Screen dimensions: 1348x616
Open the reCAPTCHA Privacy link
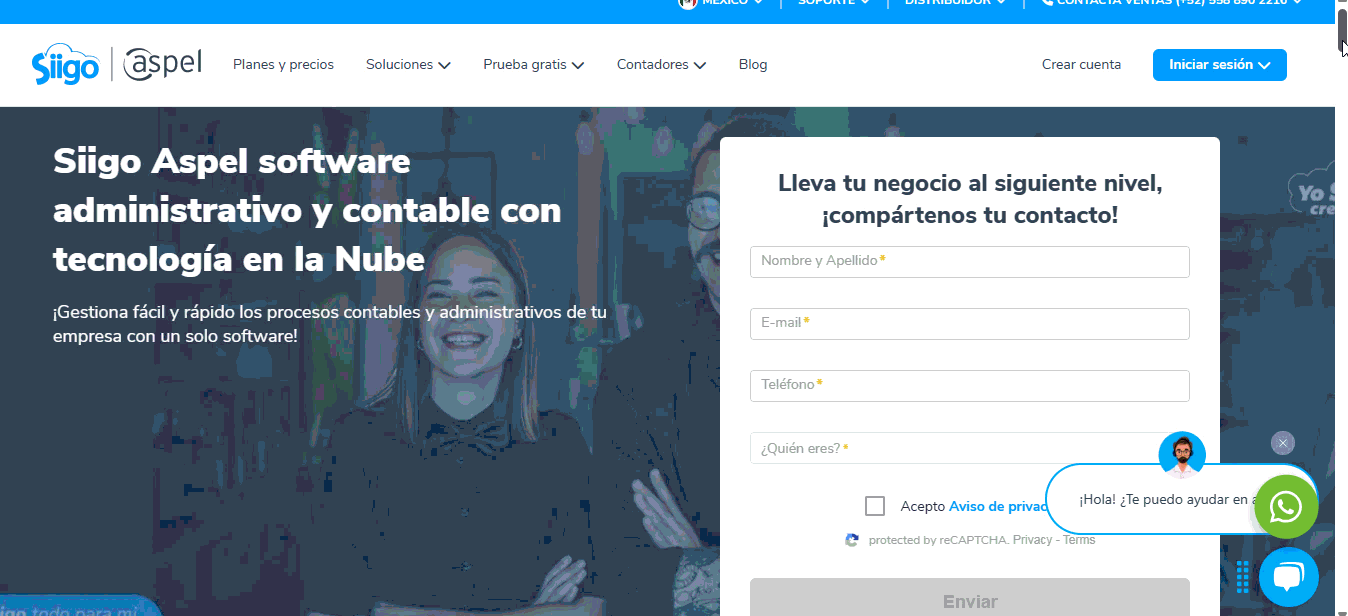(1032, 540)
